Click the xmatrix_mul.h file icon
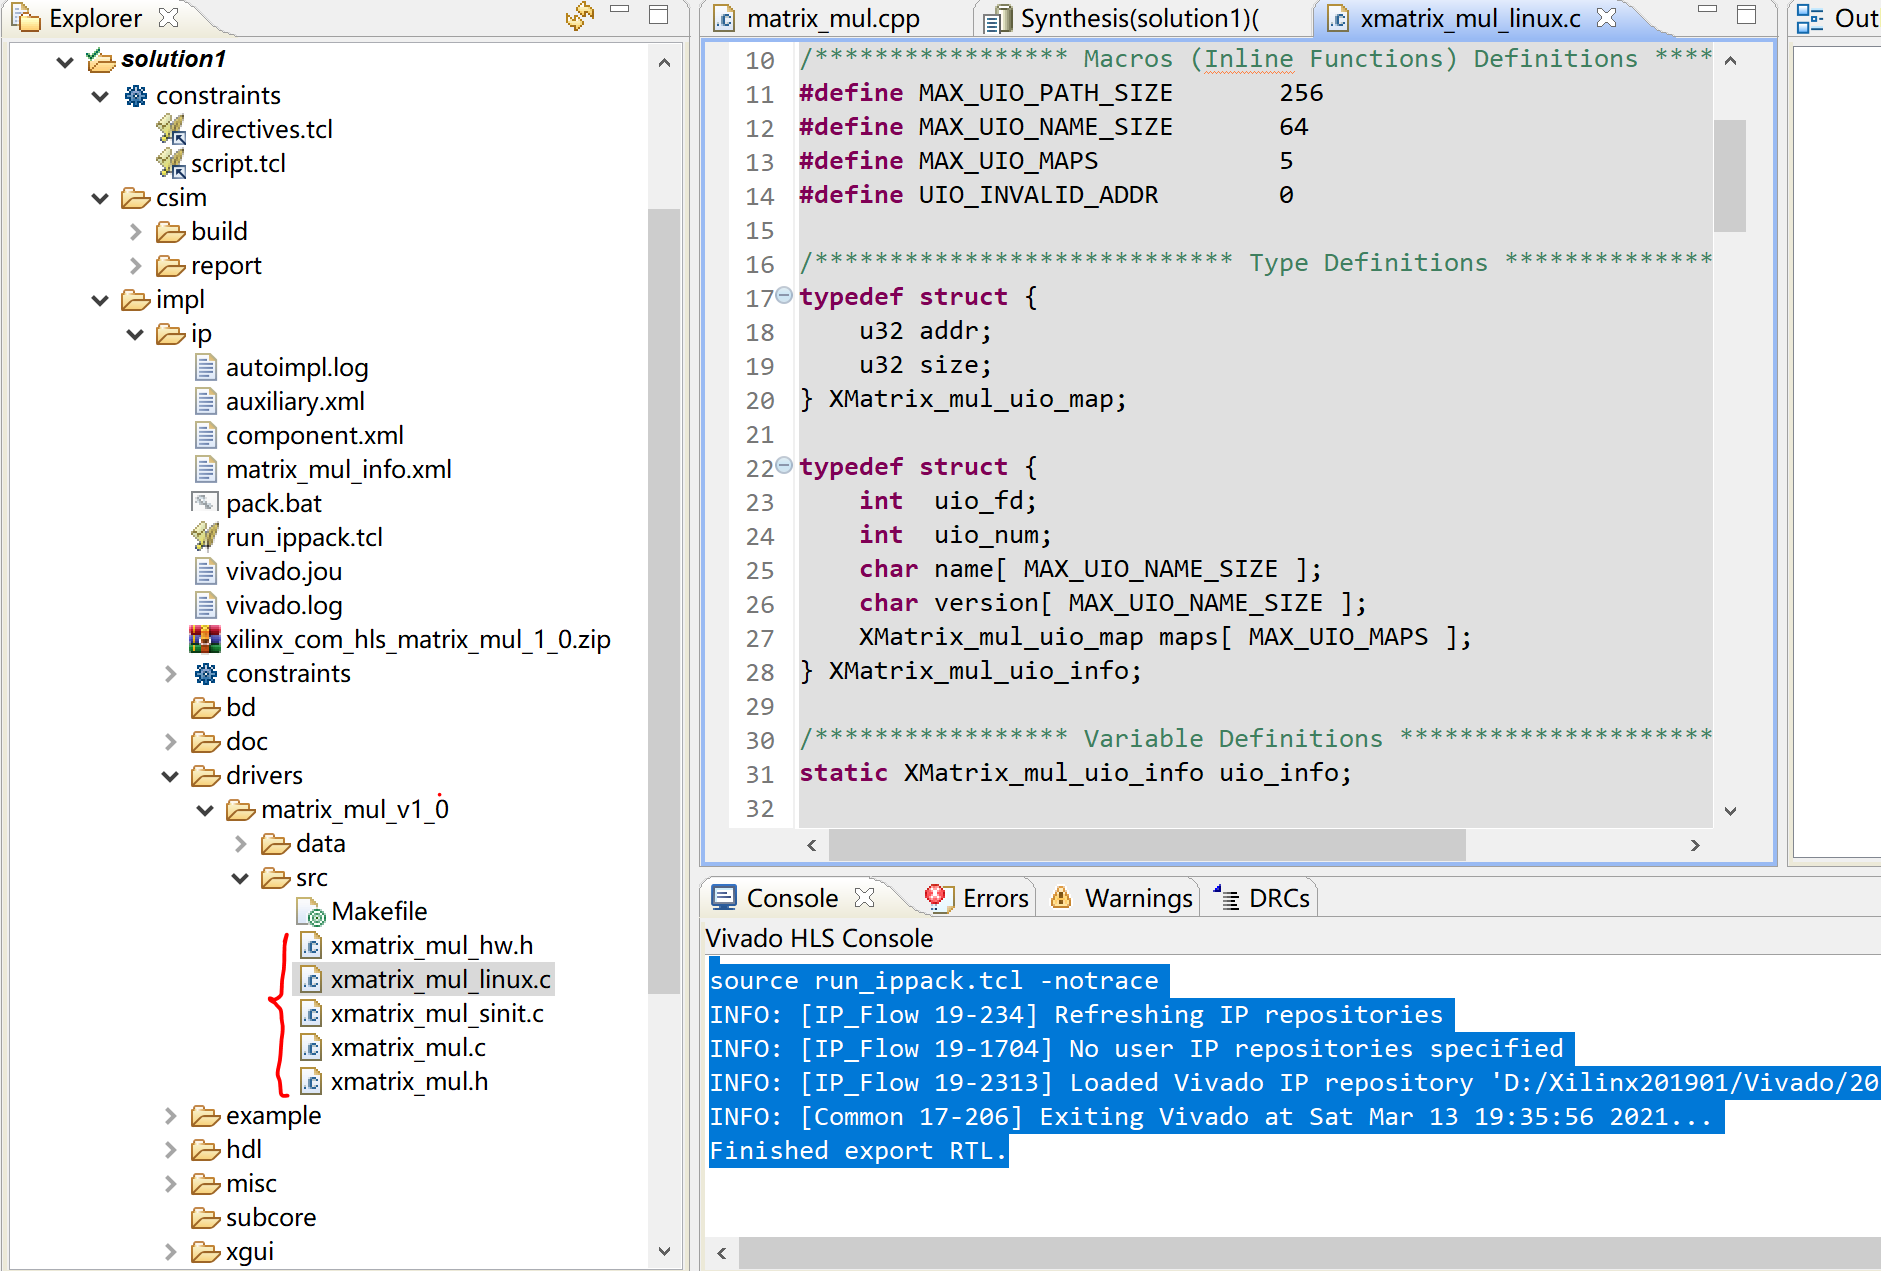The width and height of the screenshot is (1881, 1271). point(311,1081)
